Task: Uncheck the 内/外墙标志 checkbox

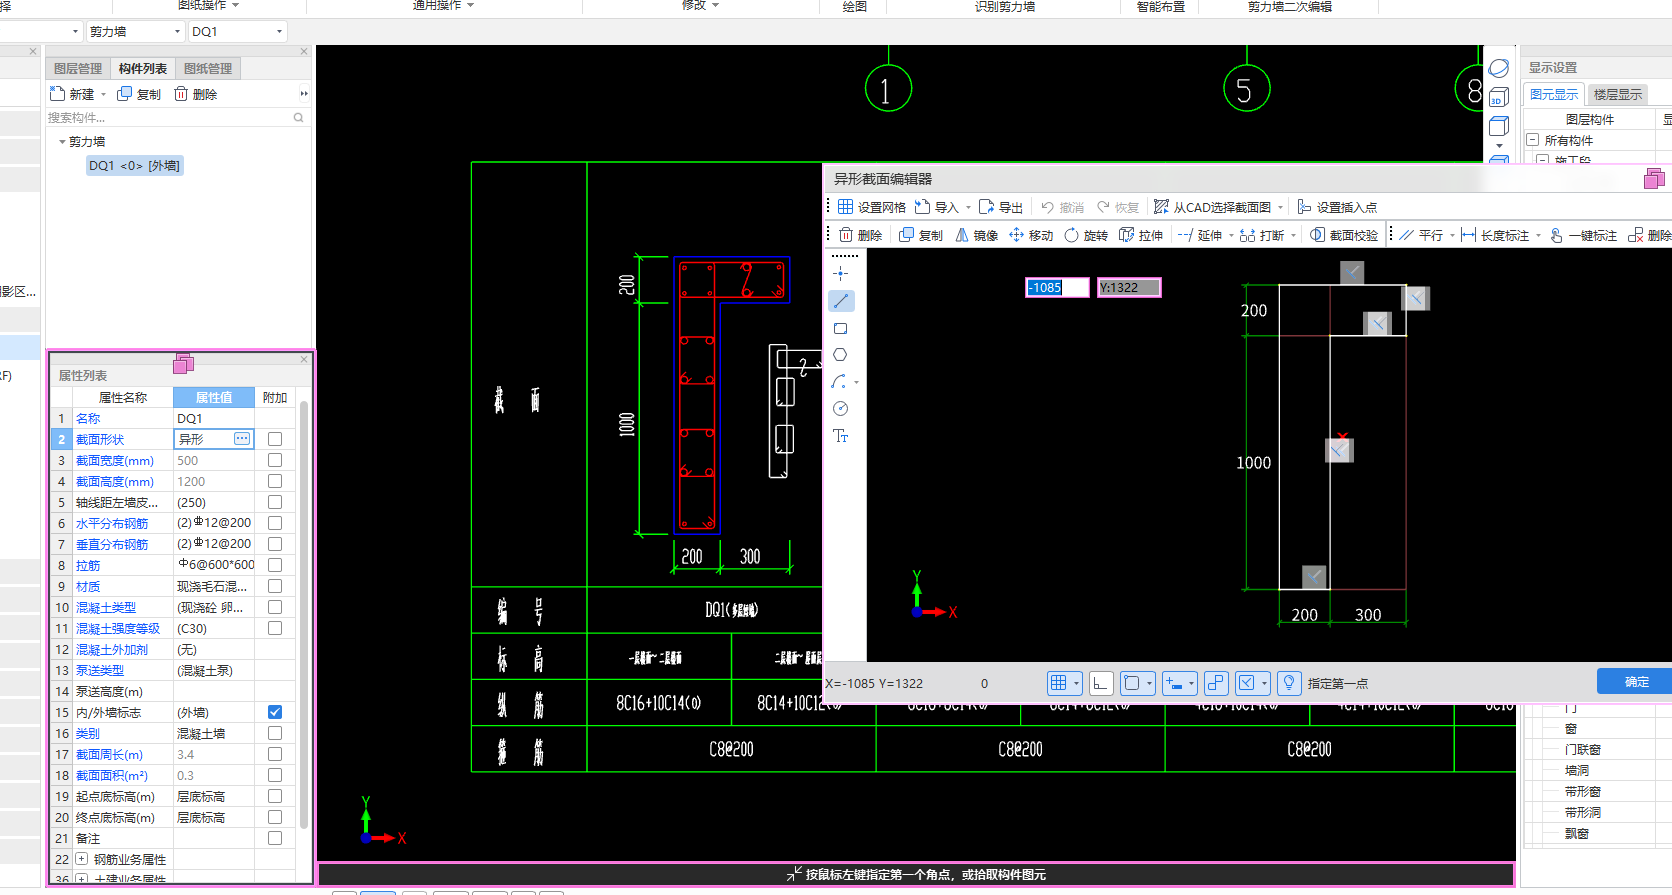Action: pyautogui.click(x=275, y=712)
